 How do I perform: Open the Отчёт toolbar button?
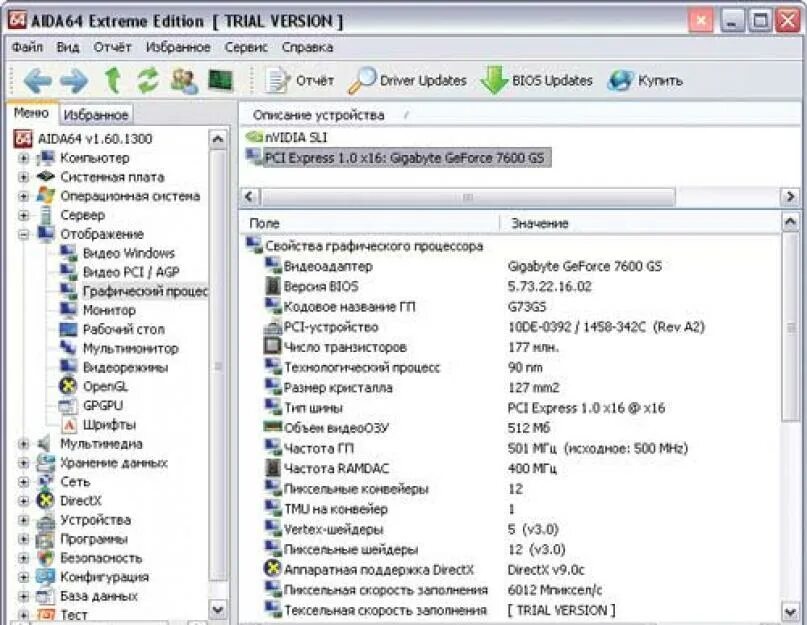pyautogui.click(x=300, y=81)
